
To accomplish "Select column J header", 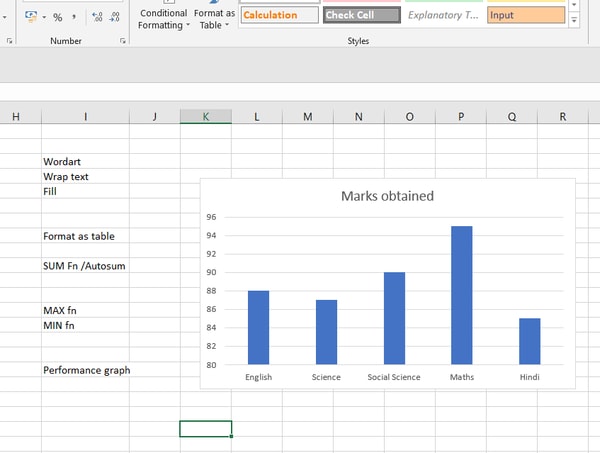I will coord(155,117).
